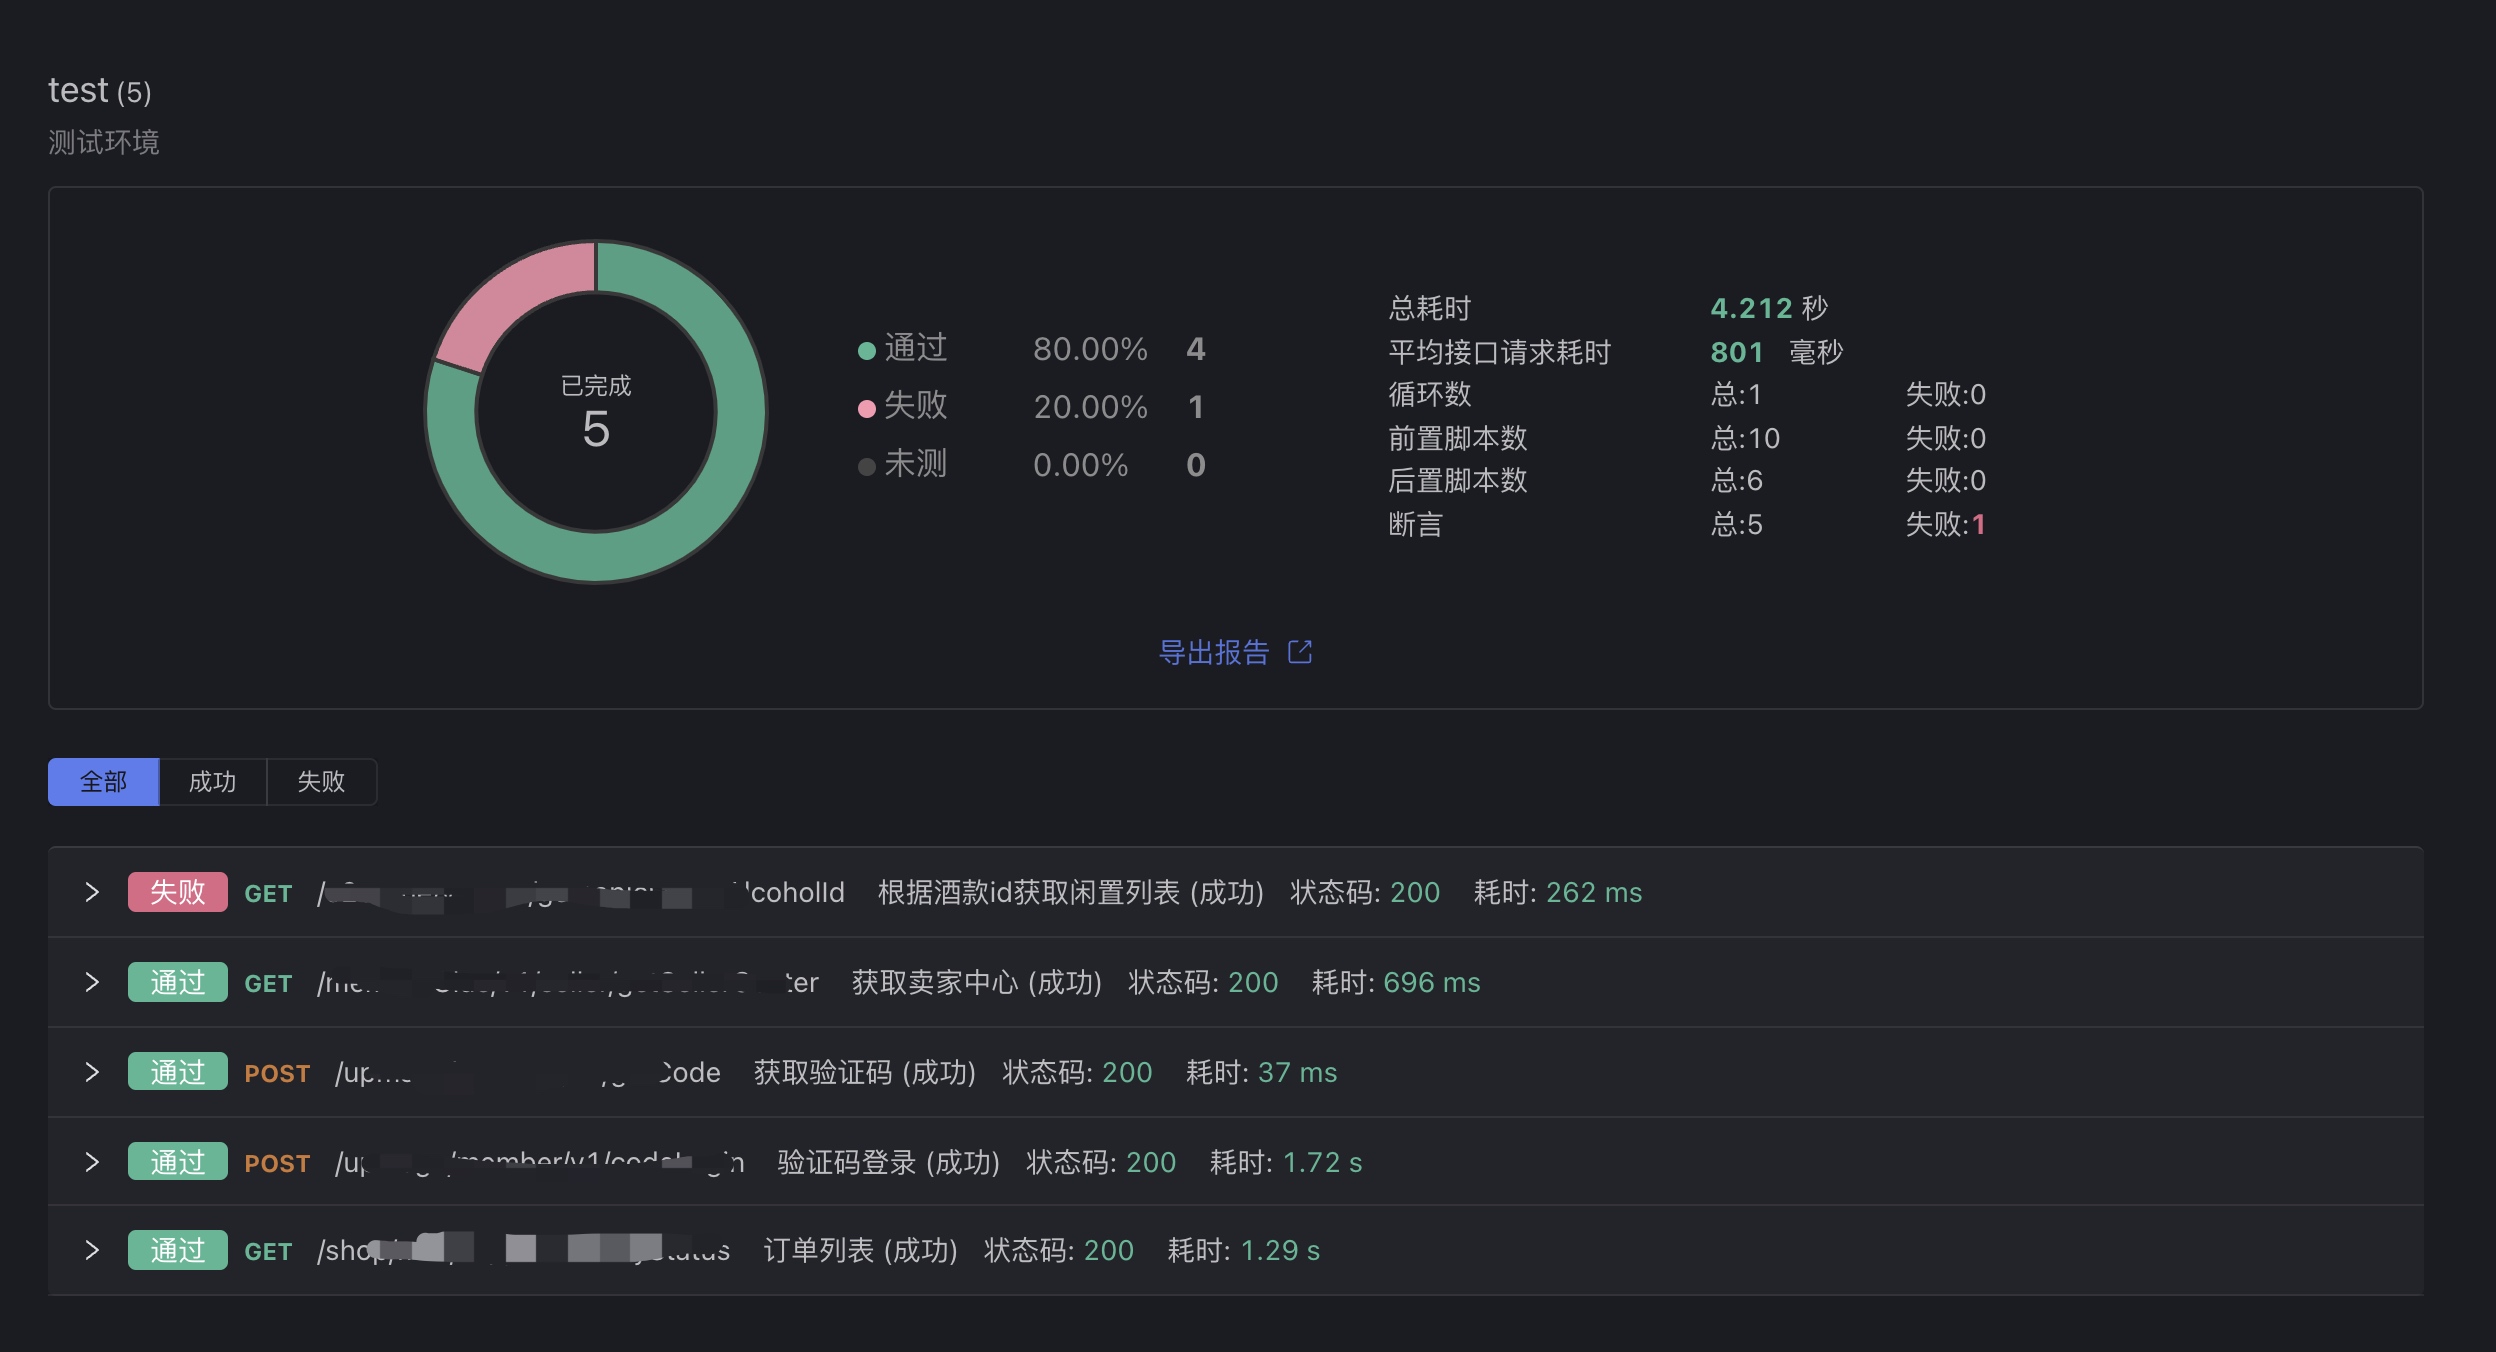Screen dimensions: 2496x1352
Task: Switch to the 成功 filter tab
Action: (212, 782)
